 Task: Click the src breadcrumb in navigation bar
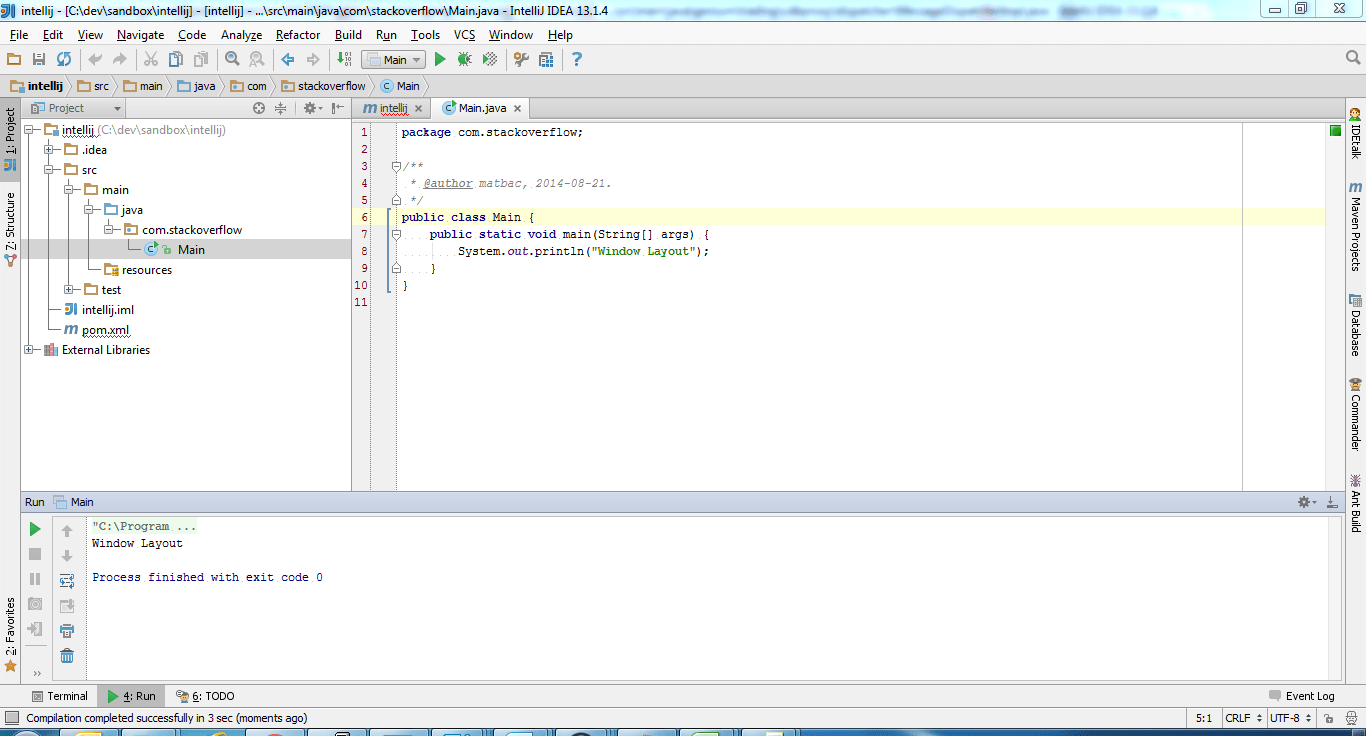94,86
